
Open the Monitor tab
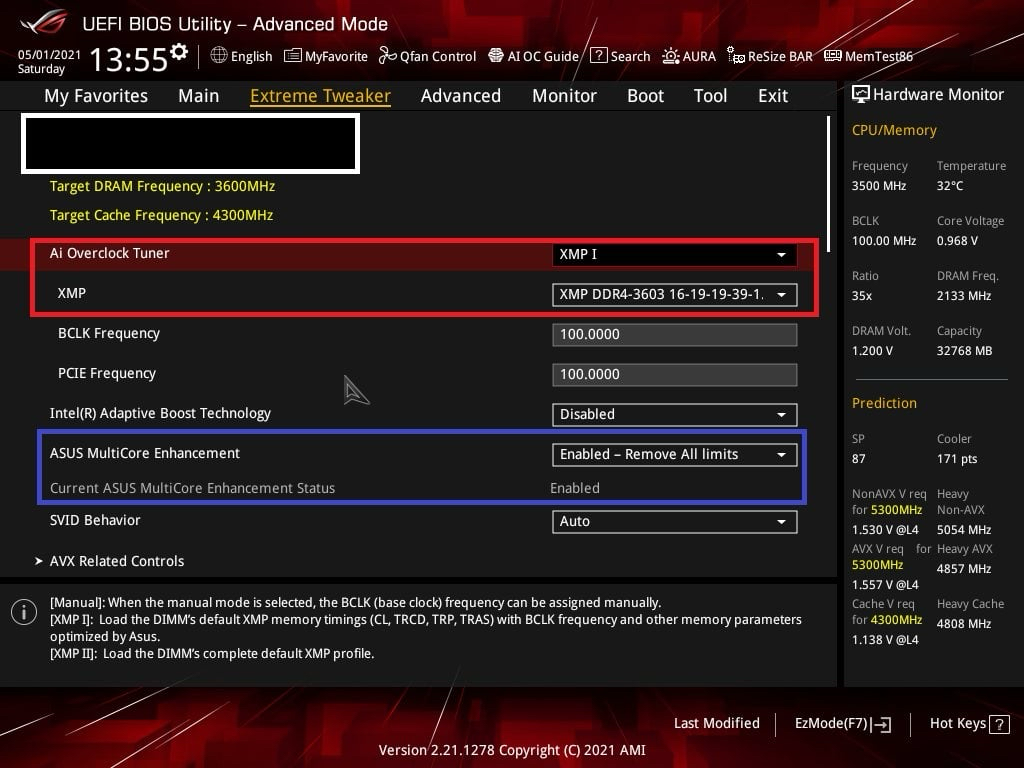(564, 96)
